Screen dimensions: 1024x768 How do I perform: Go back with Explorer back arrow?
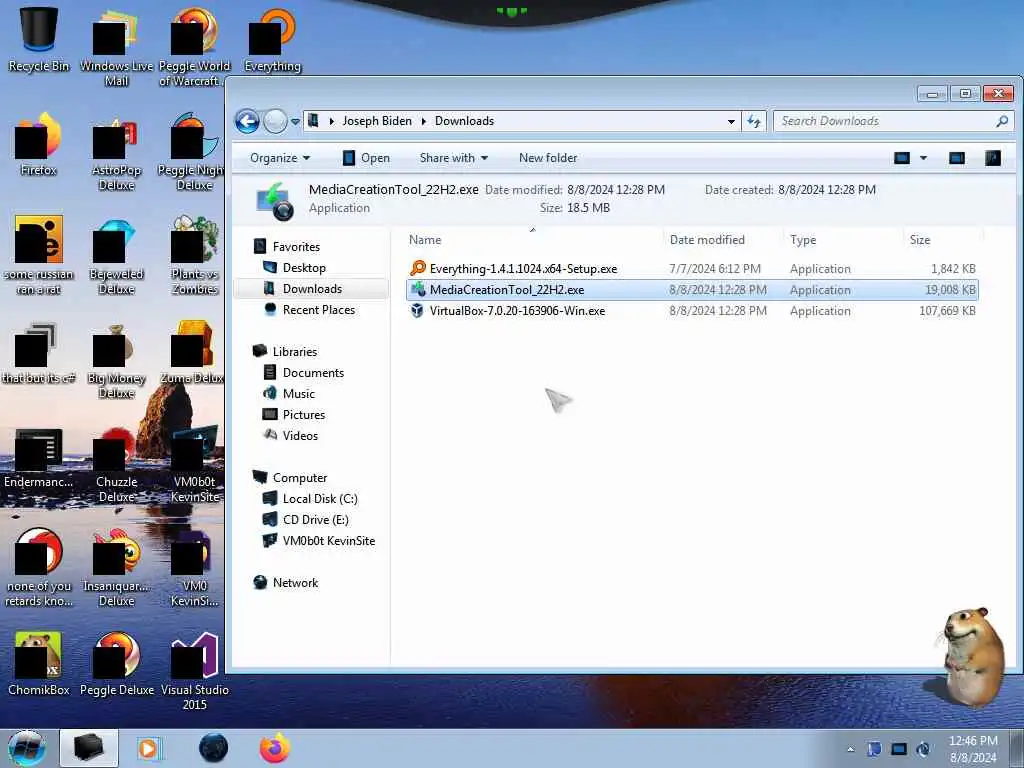248,121
